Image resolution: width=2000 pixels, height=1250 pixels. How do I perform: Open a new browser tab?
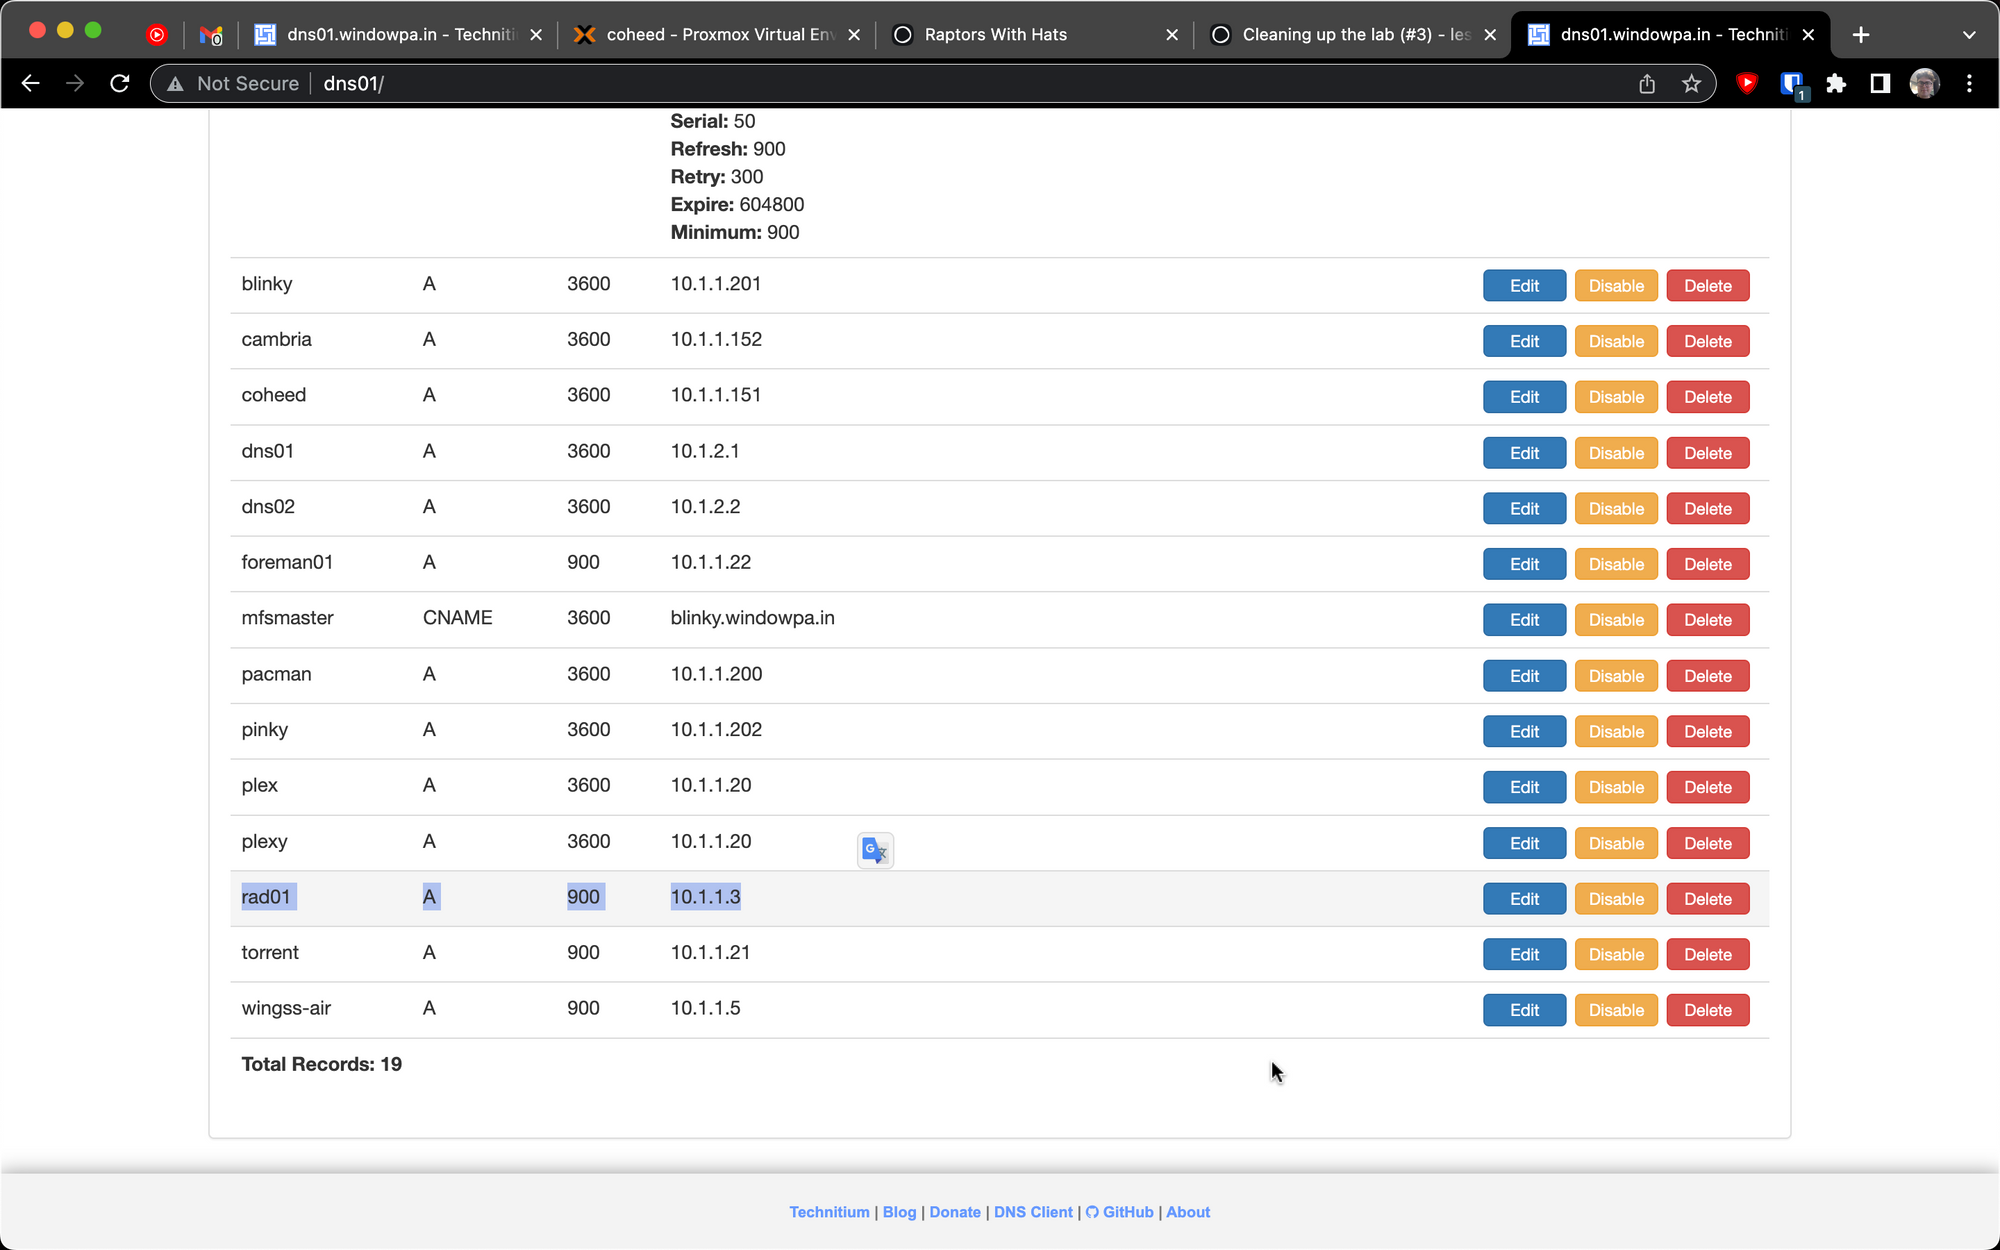click(1860, 35)
